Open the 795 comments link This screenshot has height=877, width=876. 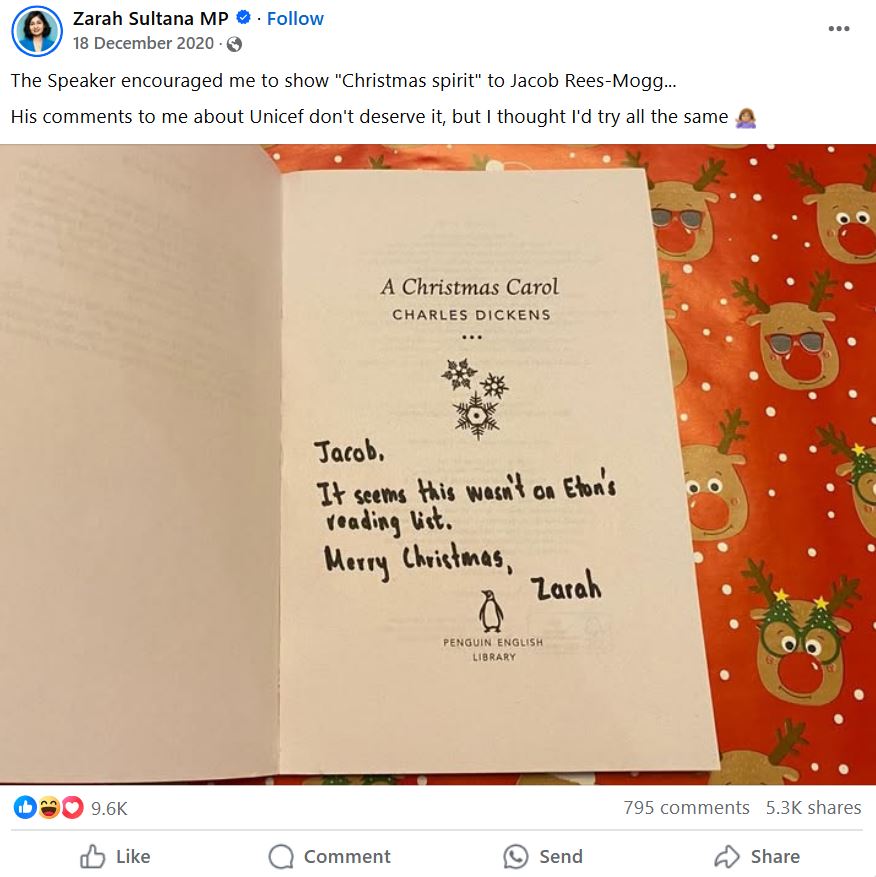point(686,808)
